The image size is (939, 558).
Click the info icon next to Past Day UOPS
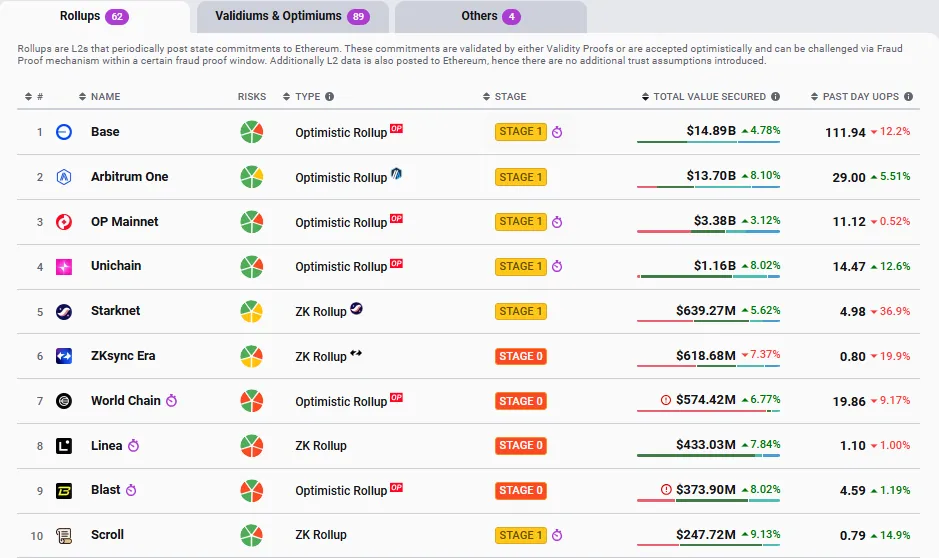pyautogui.click(x=908, y=96)
